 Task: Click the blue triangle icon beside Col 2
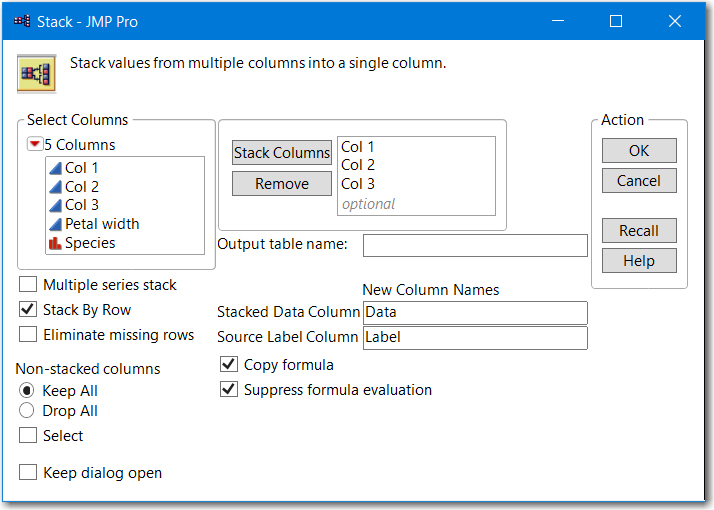pos(55,187)
